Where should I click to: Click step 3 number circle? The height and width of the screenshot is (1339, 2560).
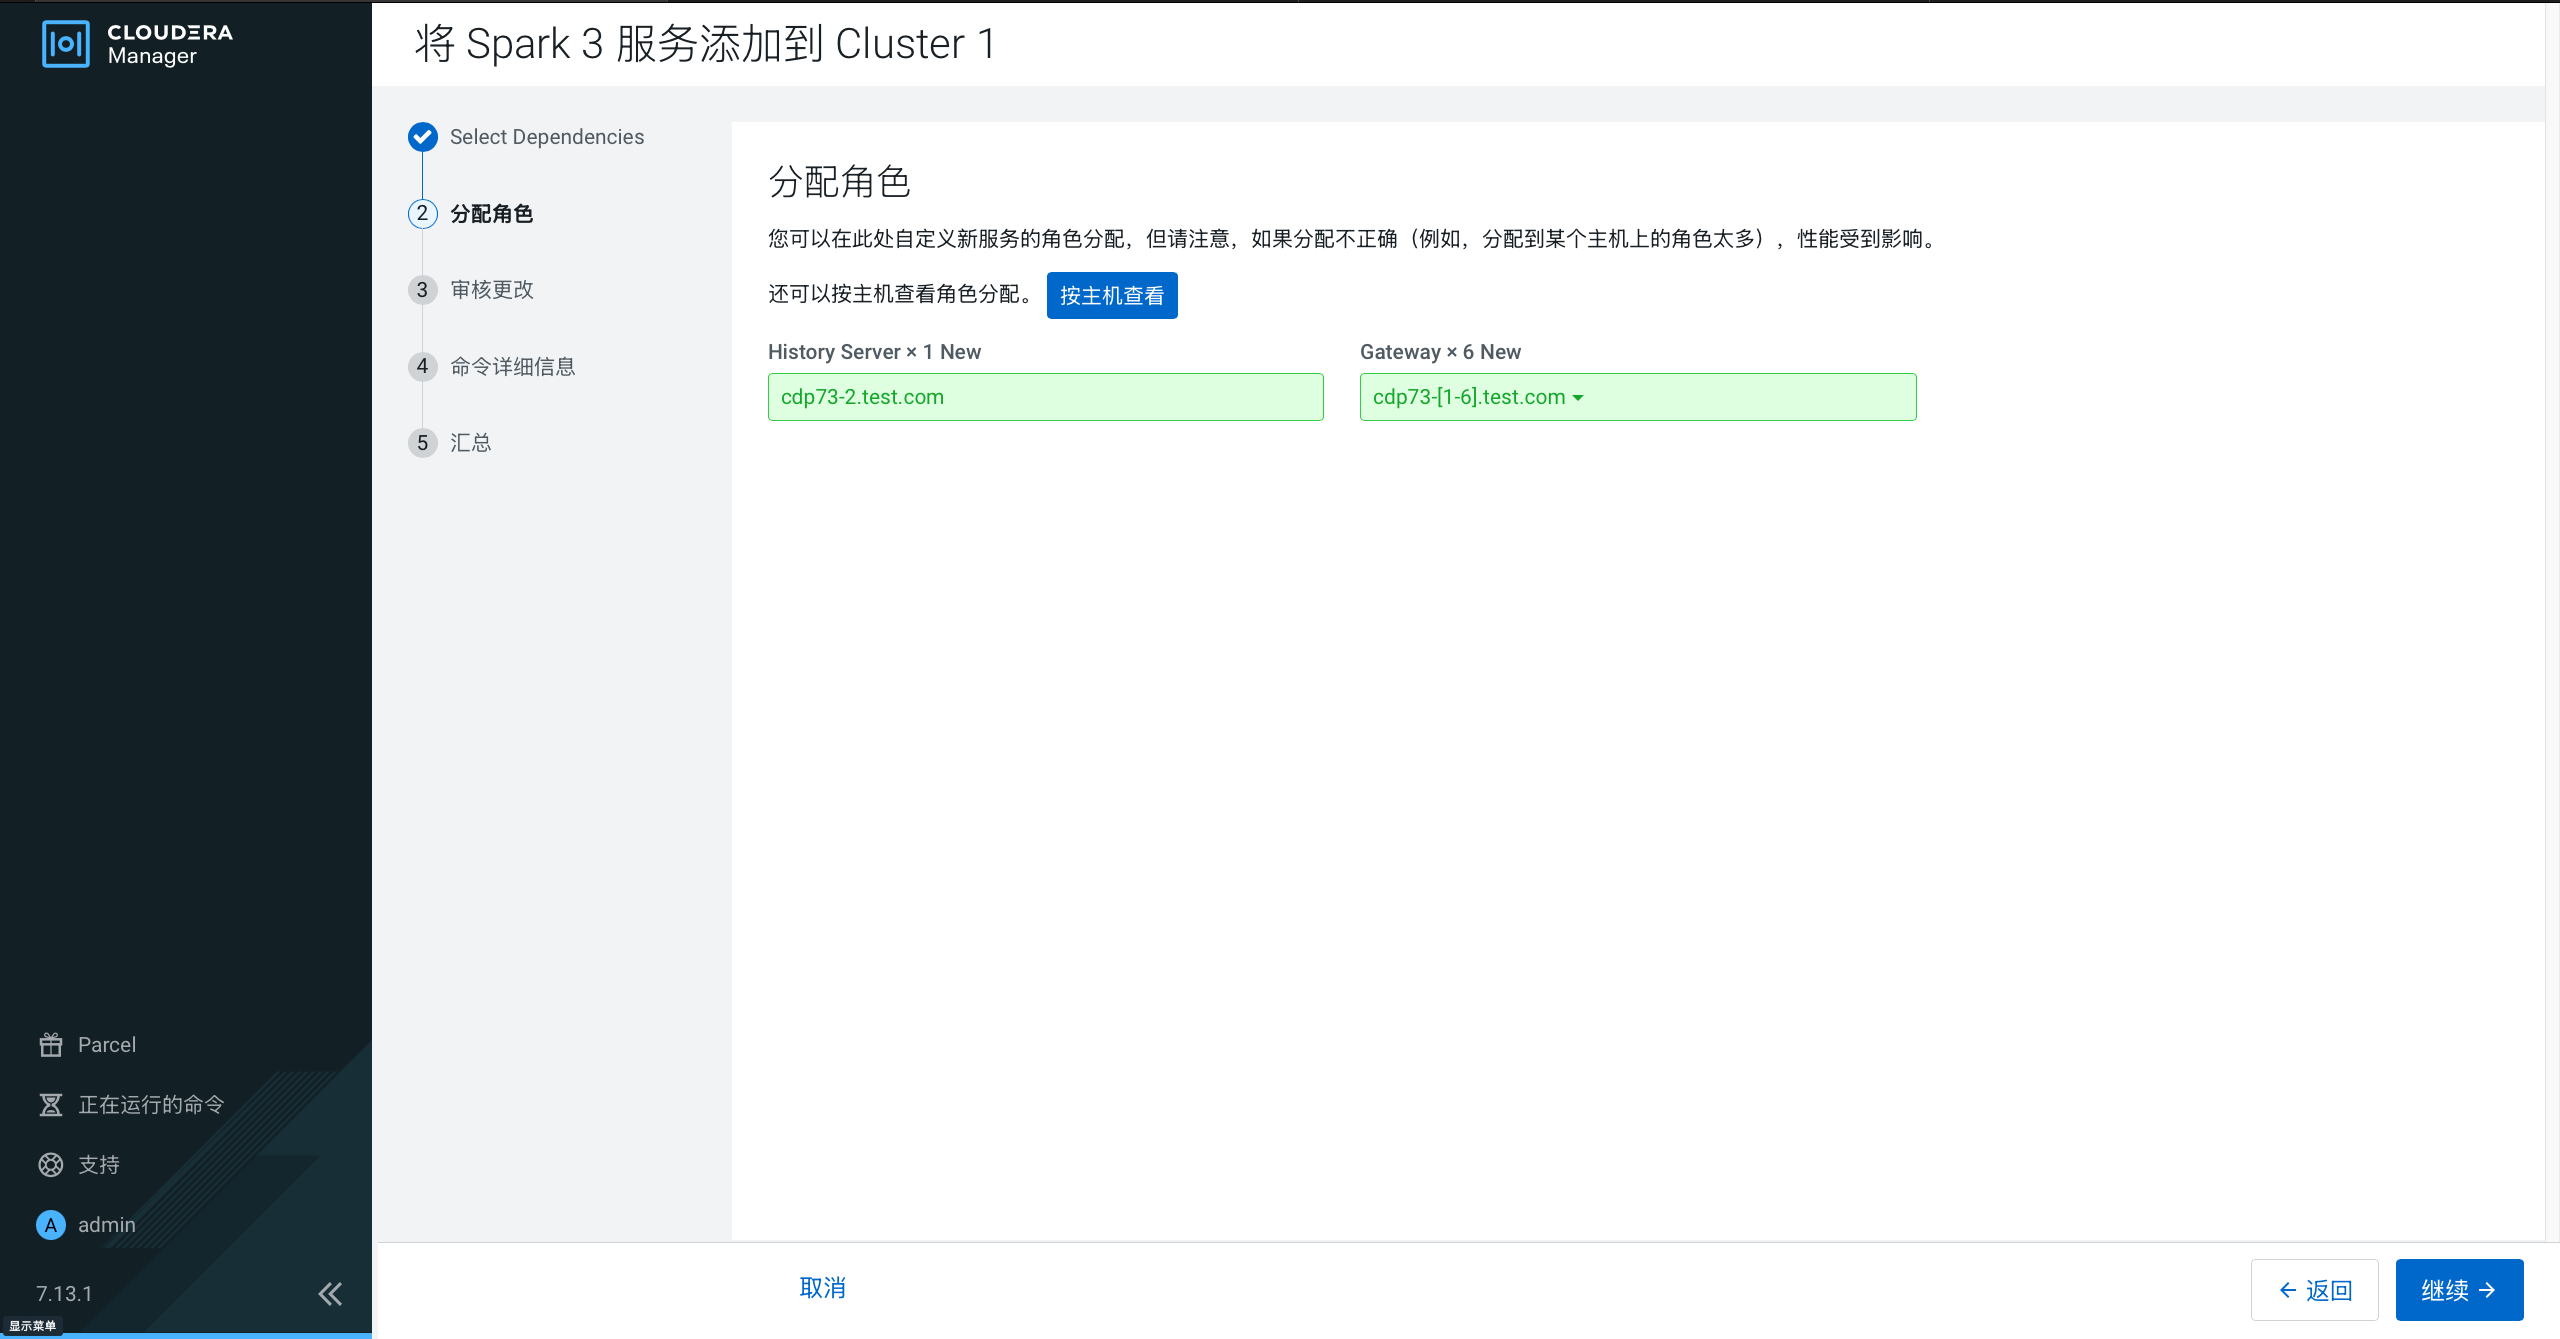pyautogui.click(x=423, y=290)
